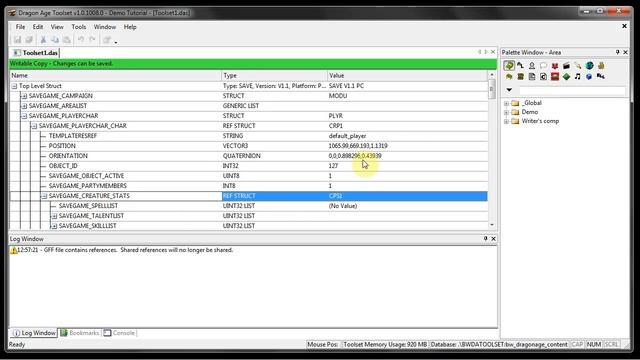Click the Save All toolbar icon
The width and height of the screenshot is (640, 360).
click(29, 40)
